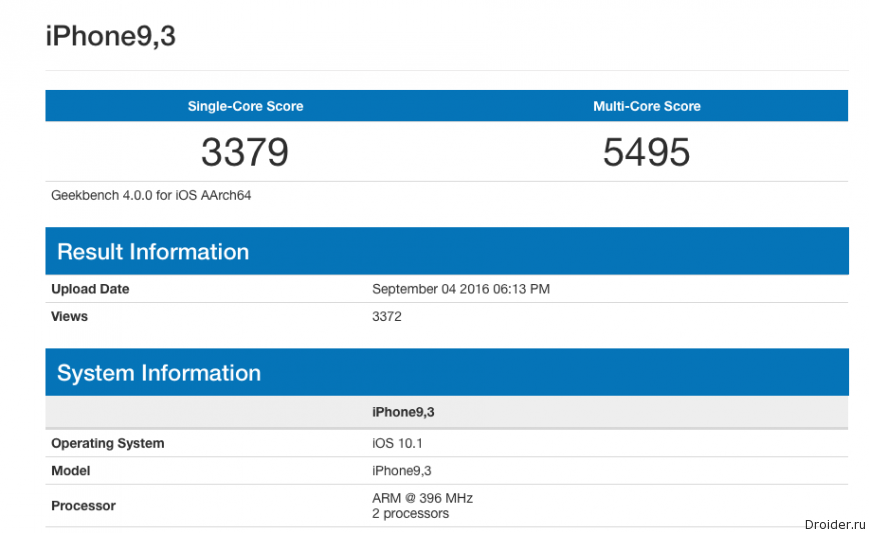Select the views count 3372
The image size is (869, 533).
[387, 316]
